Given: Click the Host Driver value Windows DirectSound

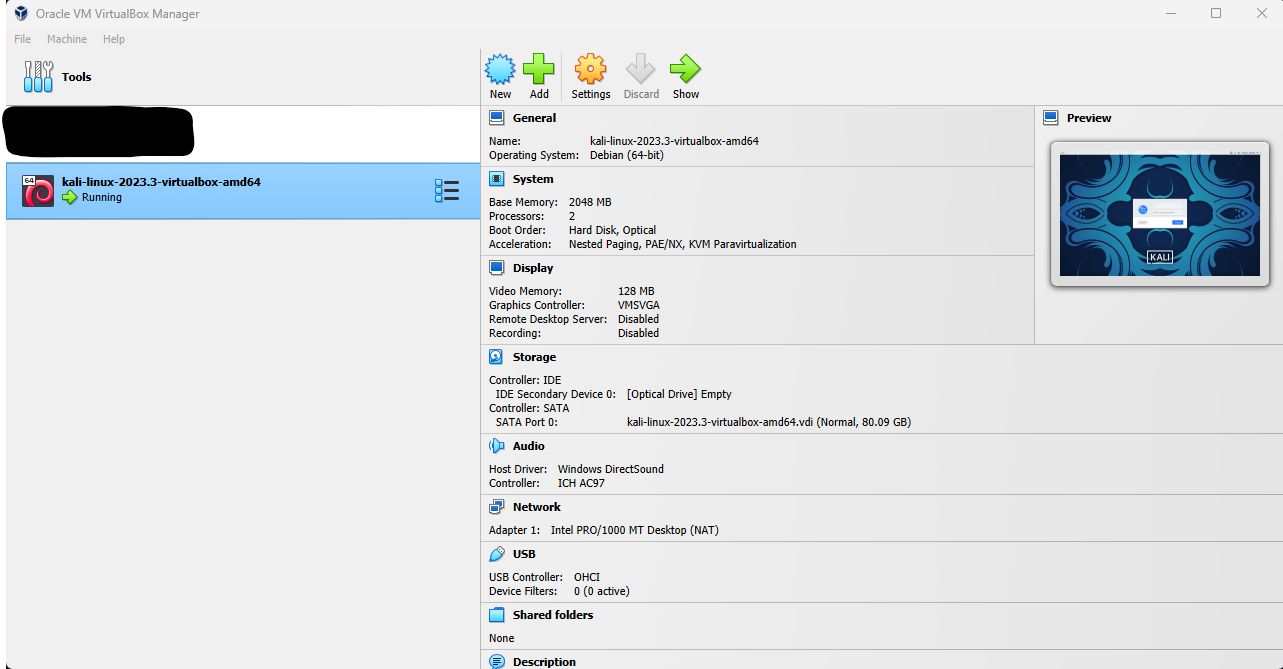Looking at the screenshot, I should (610, 469).
